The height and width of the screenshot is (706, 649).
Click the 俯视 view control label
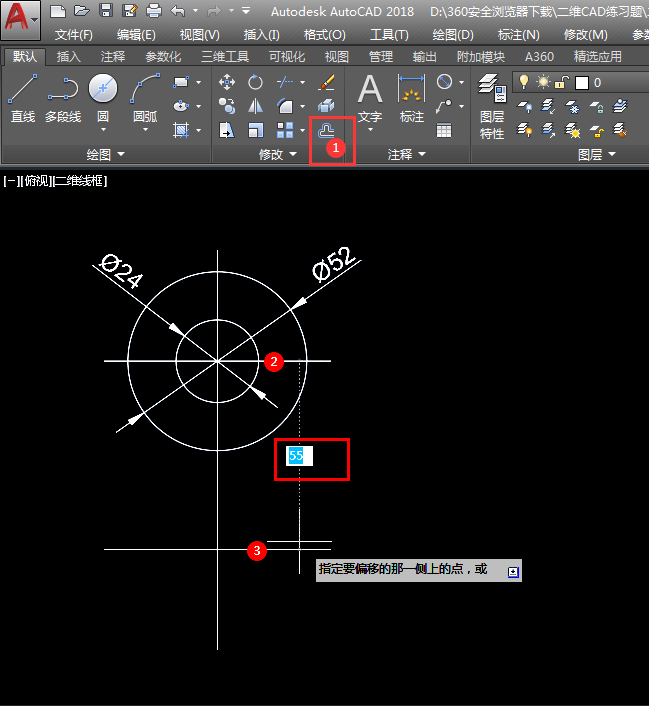[36, 181]
